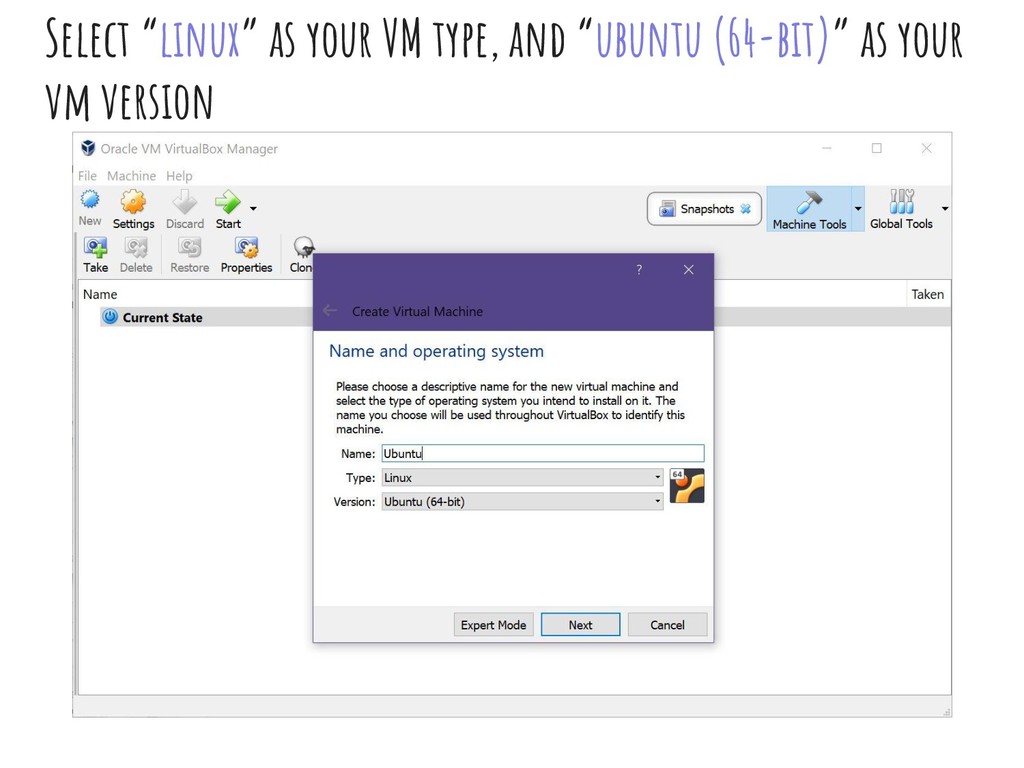Click the Clone sheep icon
Image resolution: width=1024 pixels, height=768 pixels.
click(303, 248)
